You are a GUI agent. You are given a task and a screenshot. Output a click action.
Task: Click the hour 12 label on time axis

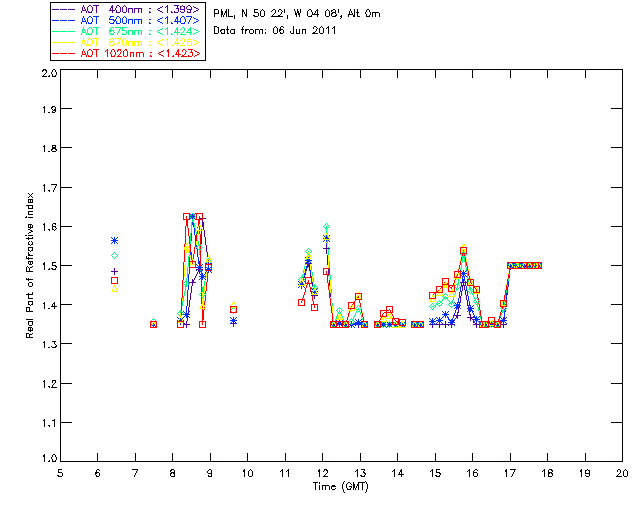[322, 473]
